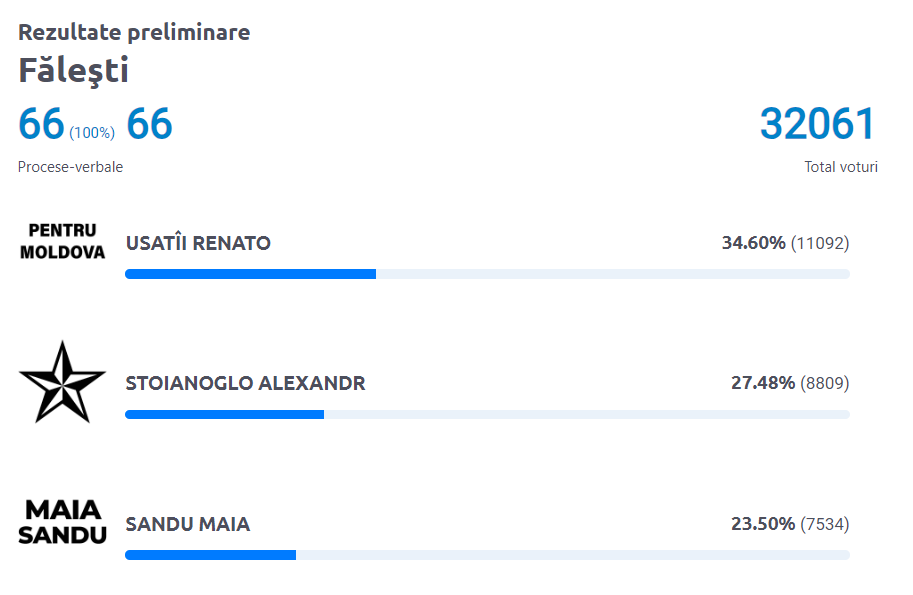Click the 27.48% result figure
This screenshot has width=913, height=595.
coord(763,383)
